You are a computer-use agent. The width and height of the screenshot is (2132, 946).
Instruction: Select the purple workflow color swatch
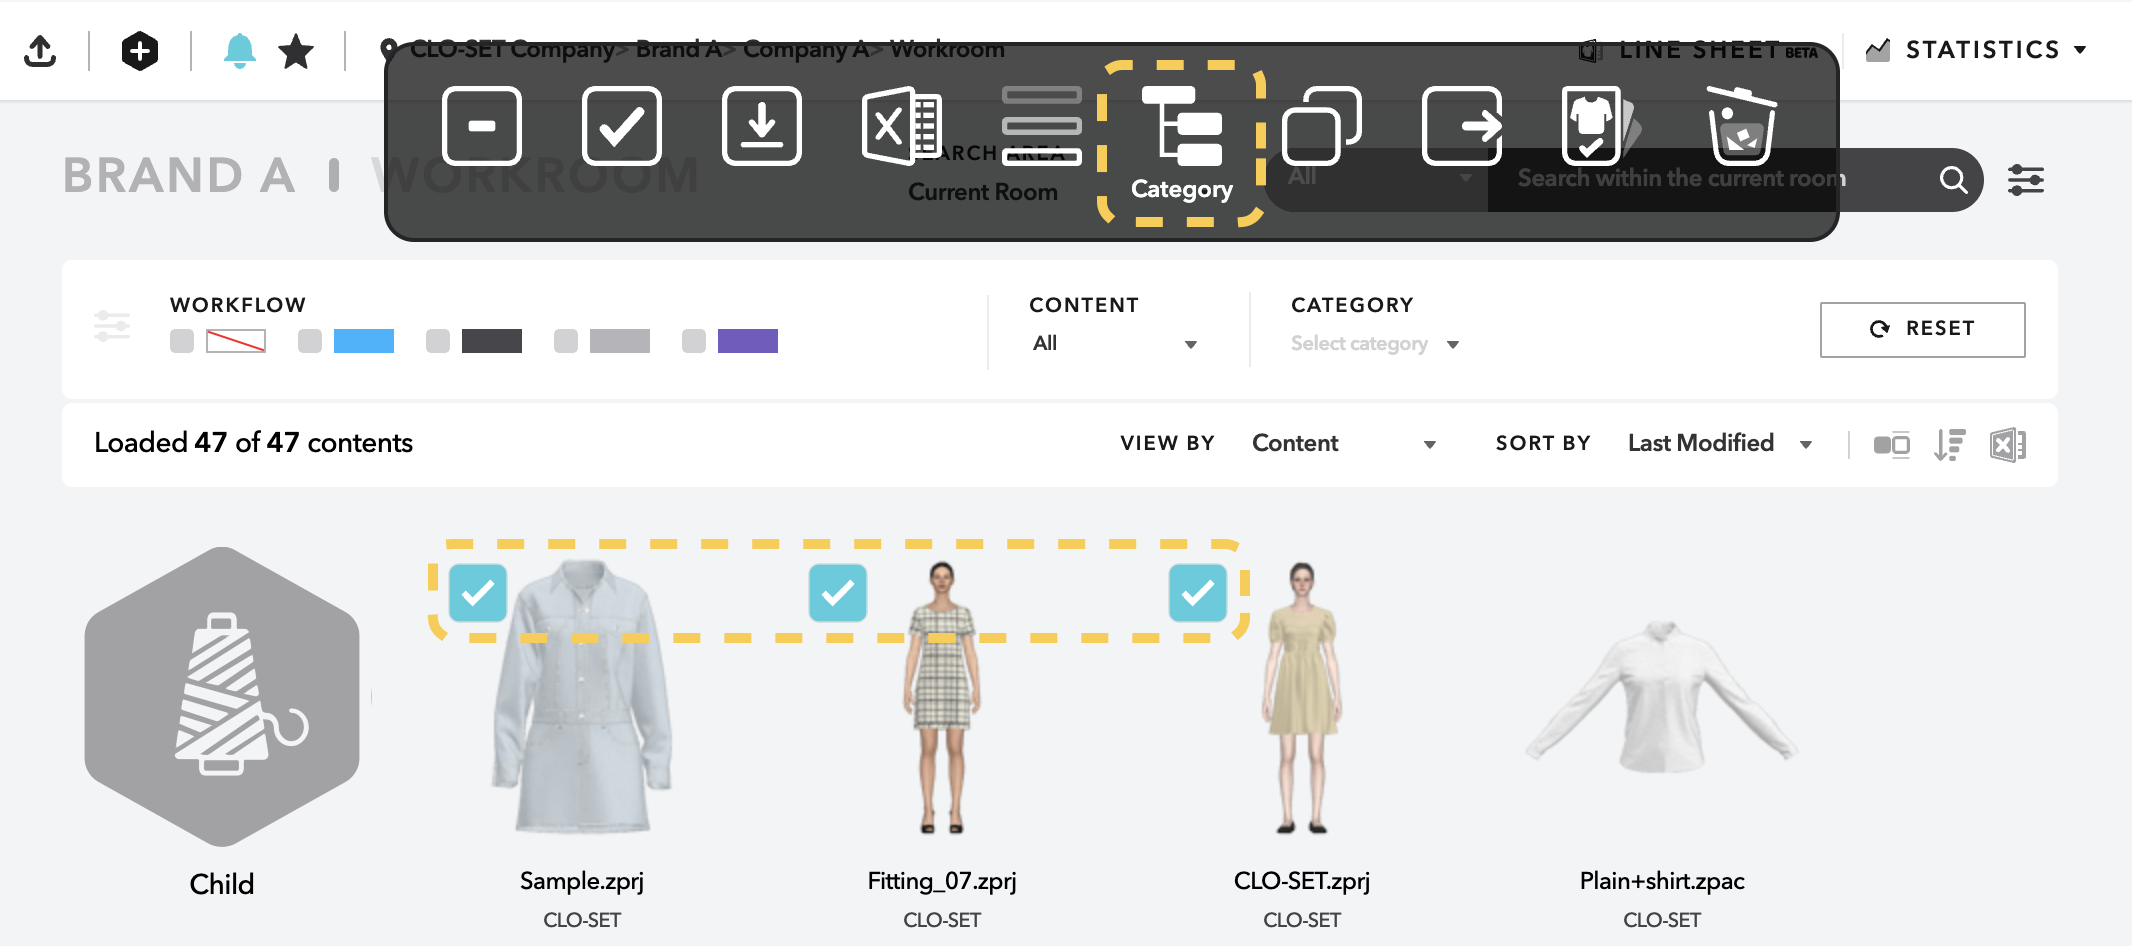(x=748, y=341)
